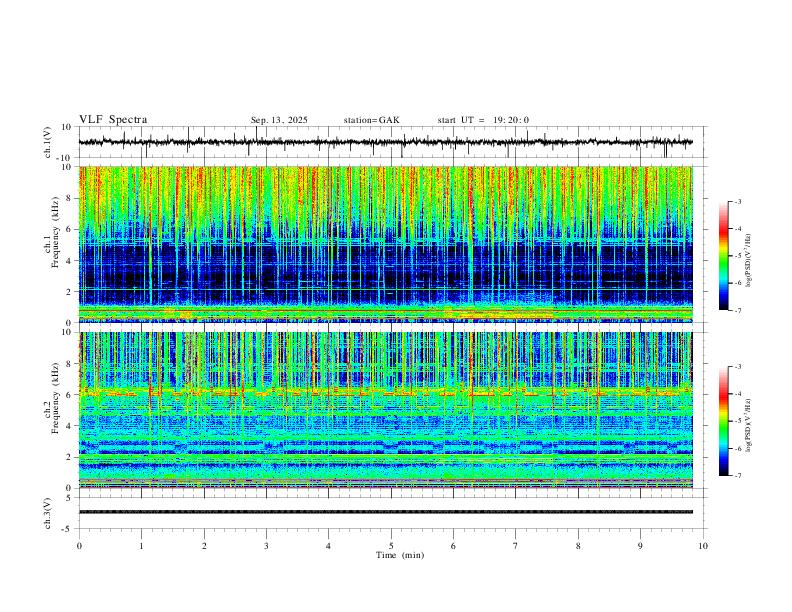The image size is (792, 612).
Task: Click the ch.2 spectrogram panel
Action: (386, 410)
